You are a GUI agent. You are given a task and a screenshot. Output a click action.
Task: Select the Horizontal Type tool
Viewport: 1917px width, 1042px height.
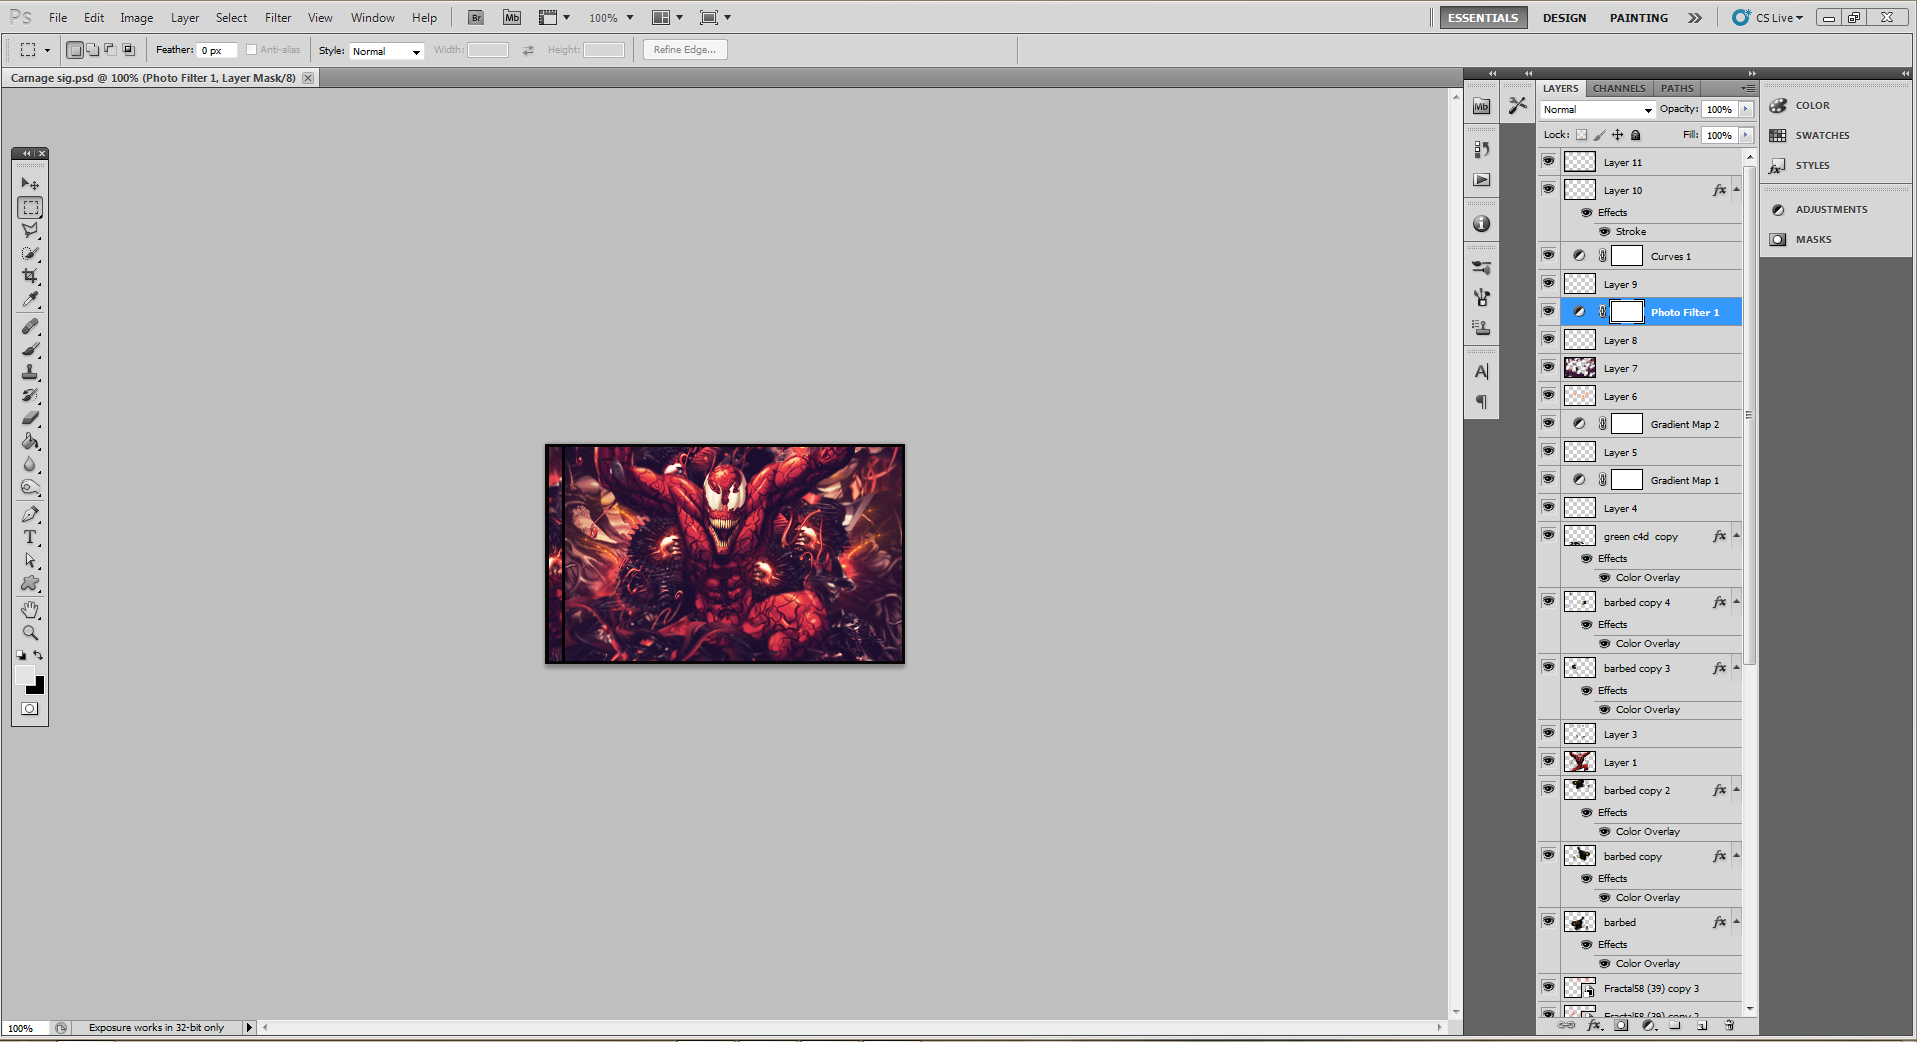[30, 537]
